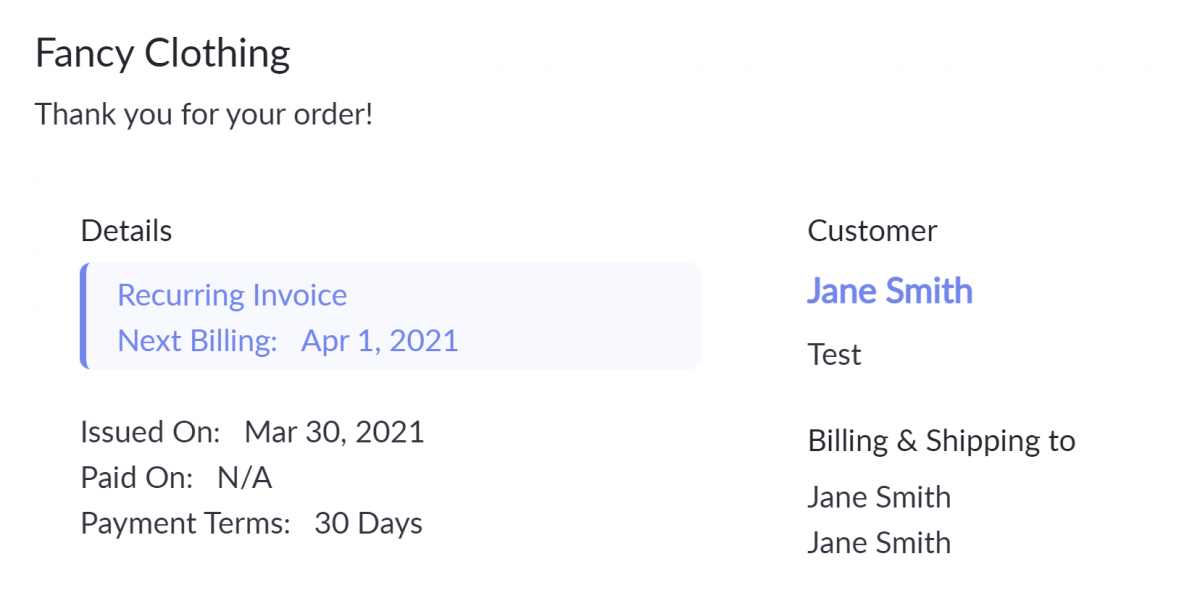Click the Test text under customer name
The width and height of the screenshot is (1200, 606).
click(x=834, y=355)
